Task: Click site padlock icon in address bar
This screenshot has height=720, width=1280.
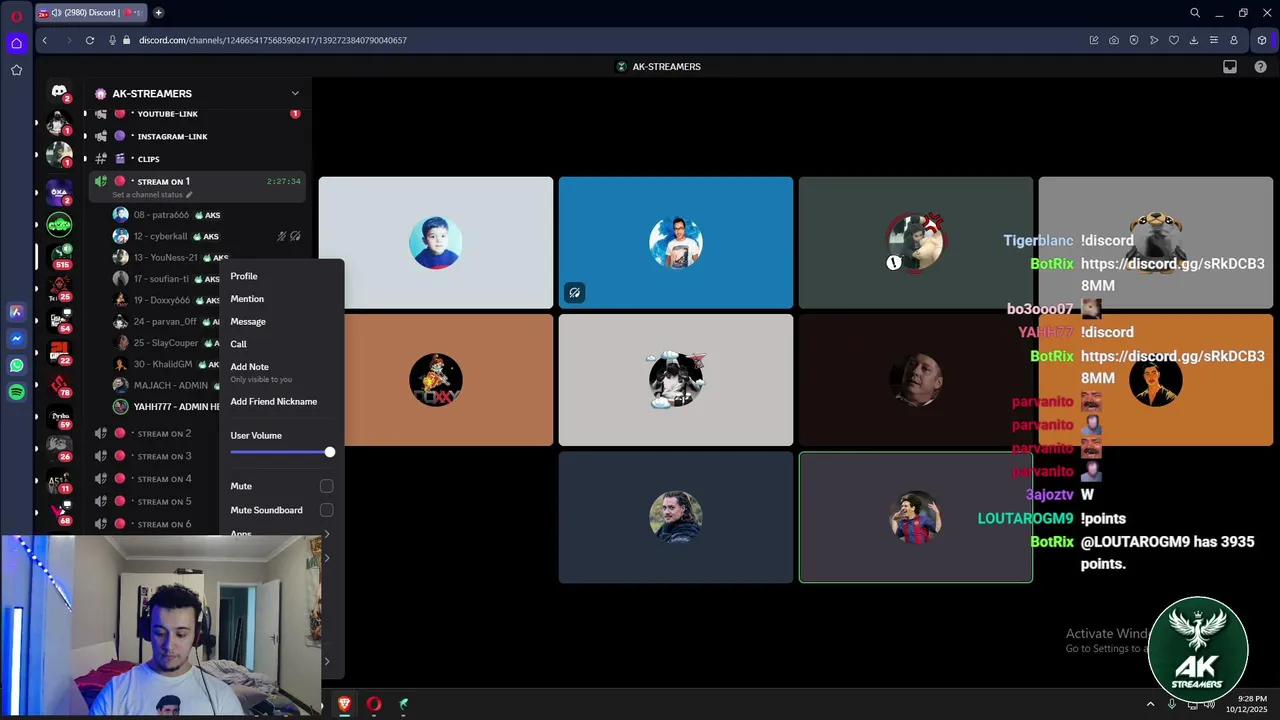Action: (x=126, y=40)
